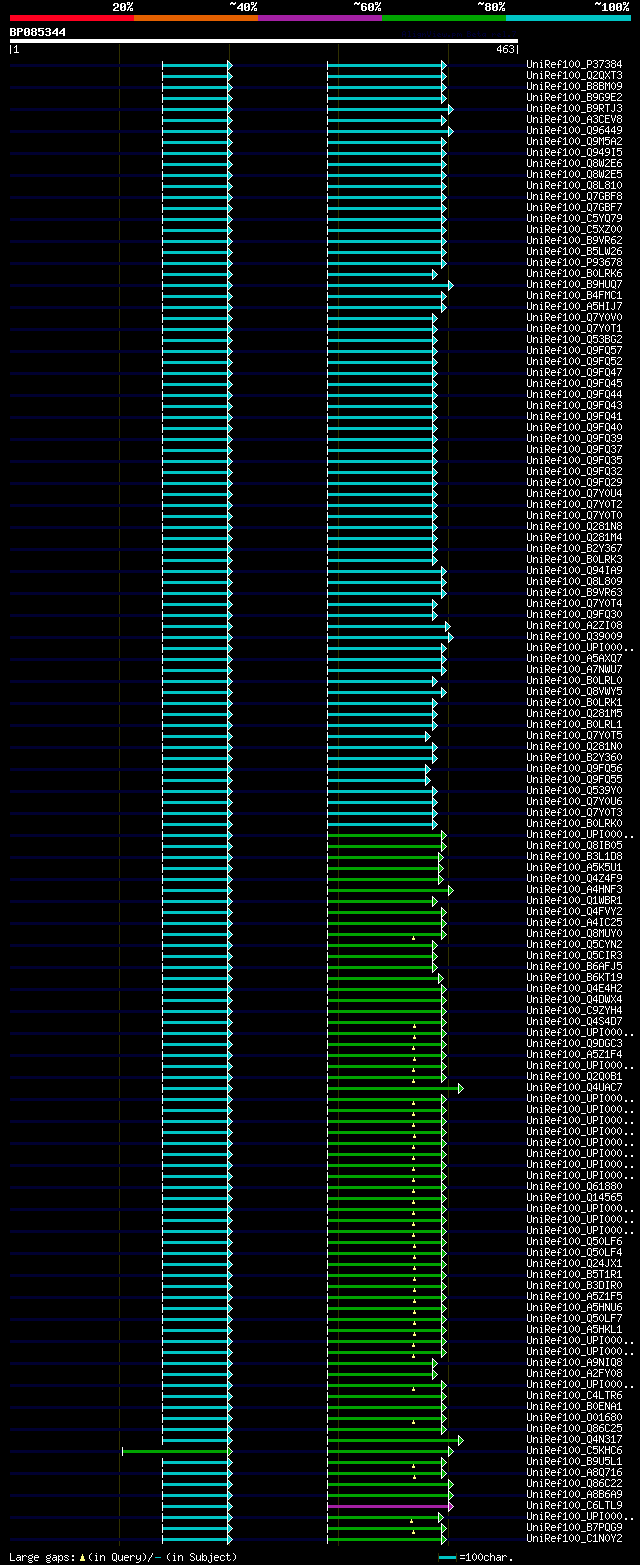Go to the UniRef100_Q281N8 label
The height and width of the screenshot is (1565, 640).
574,527
